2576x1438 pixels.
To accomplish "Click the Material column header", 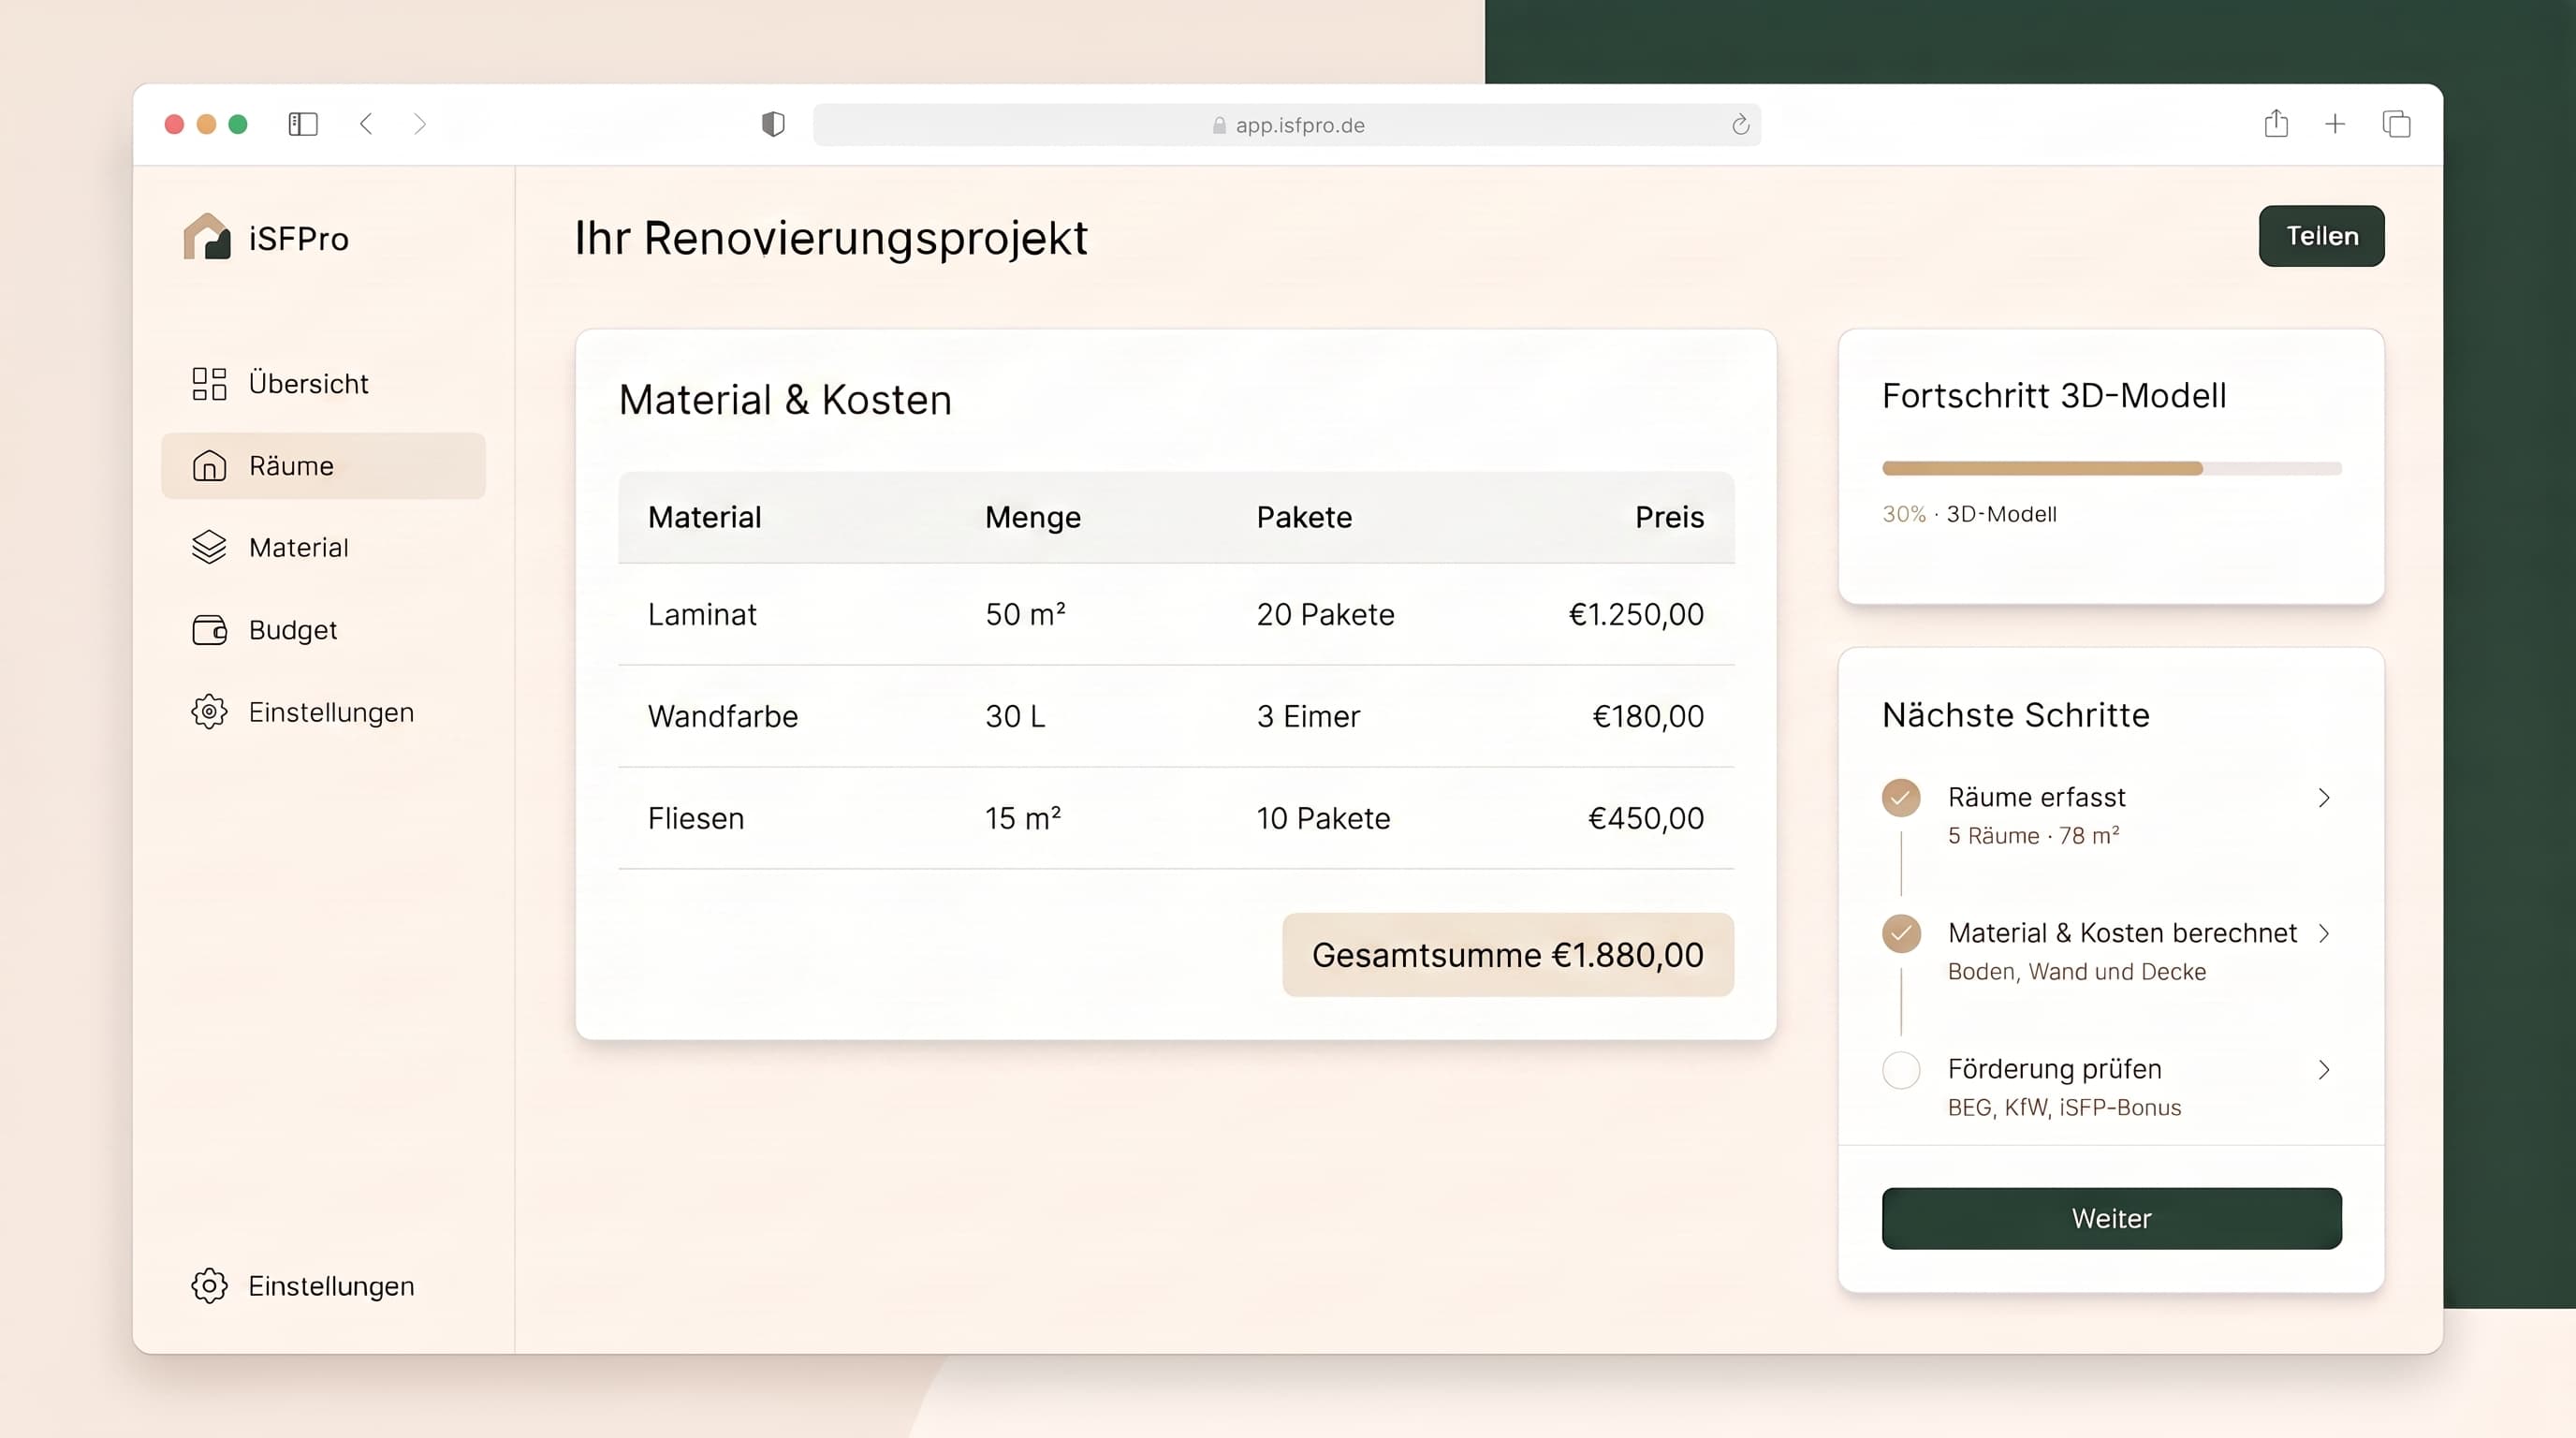I will click(x=704, y=517).
